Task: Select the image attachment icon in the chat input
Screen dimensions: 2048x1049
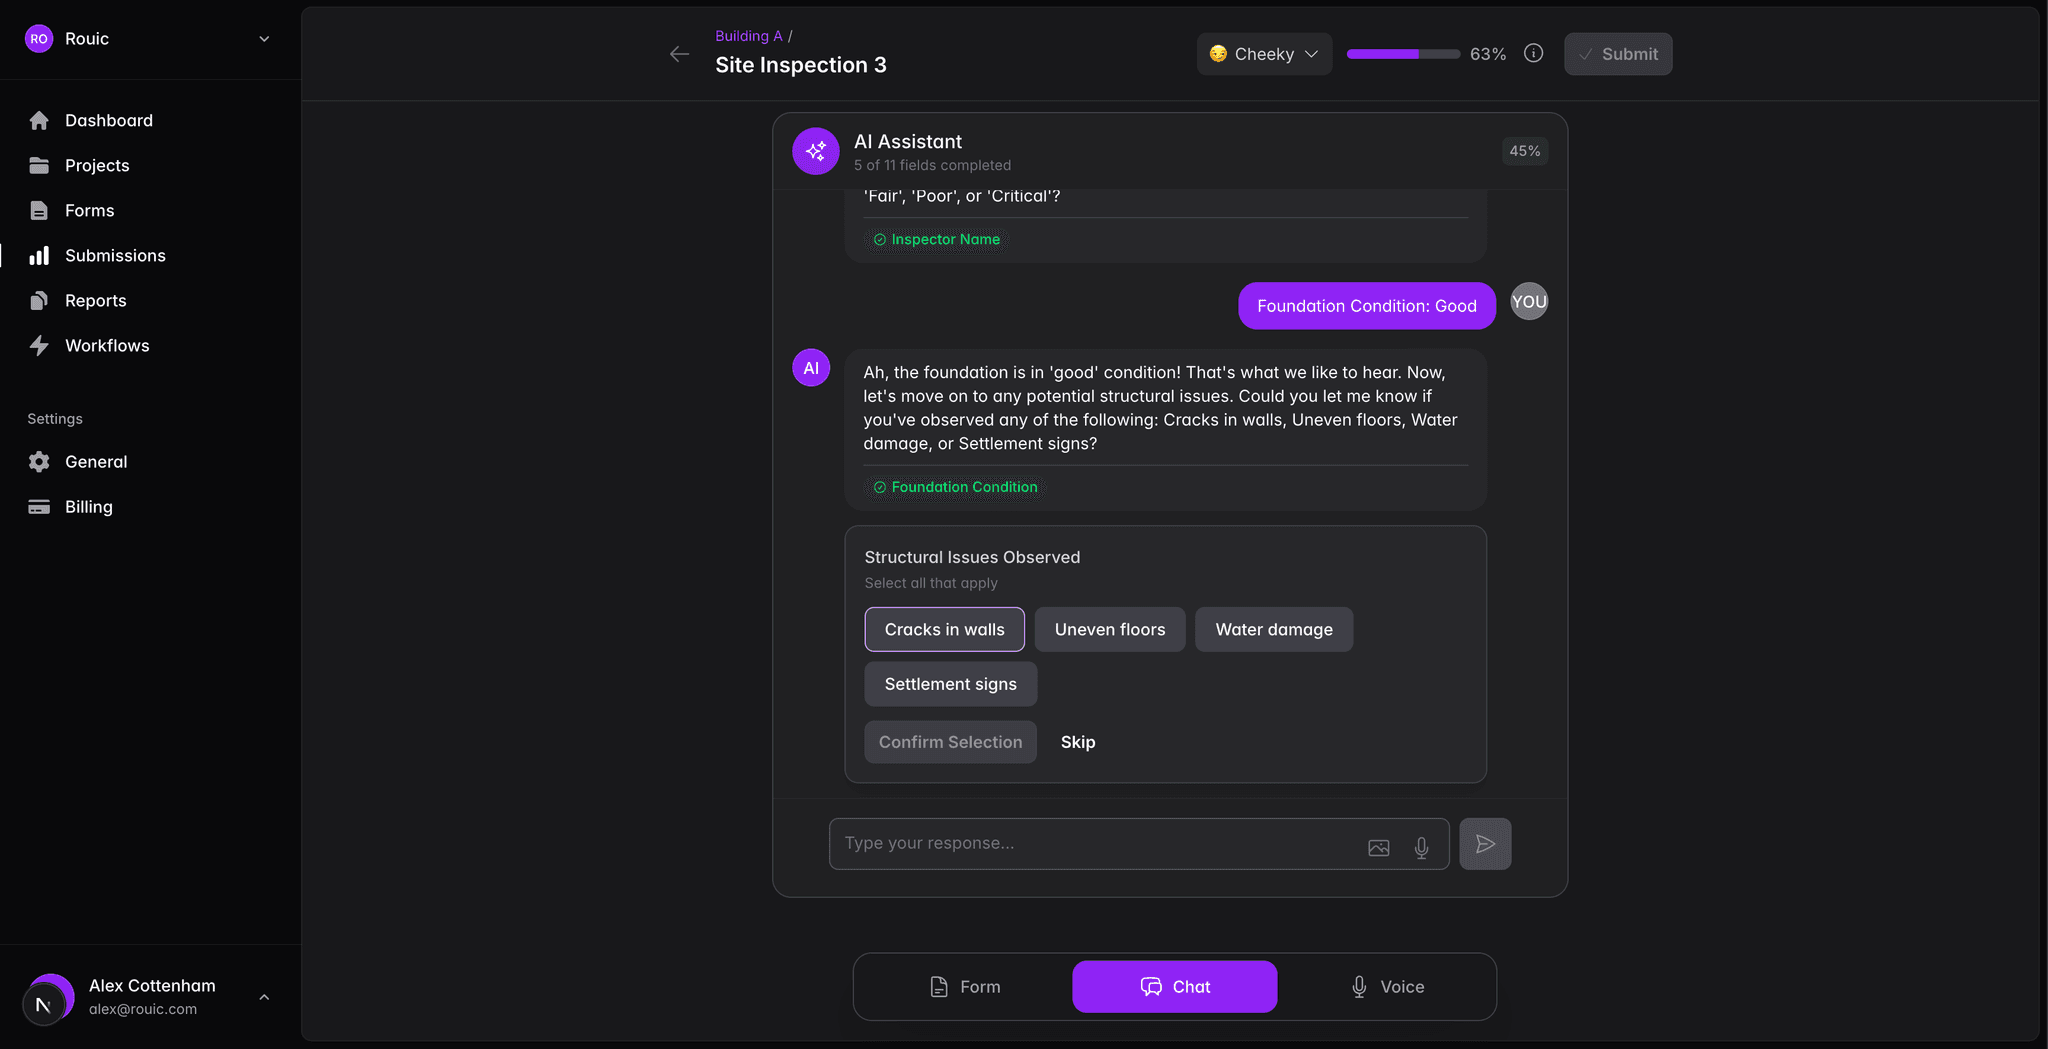Action: [x=1378, y=847]
